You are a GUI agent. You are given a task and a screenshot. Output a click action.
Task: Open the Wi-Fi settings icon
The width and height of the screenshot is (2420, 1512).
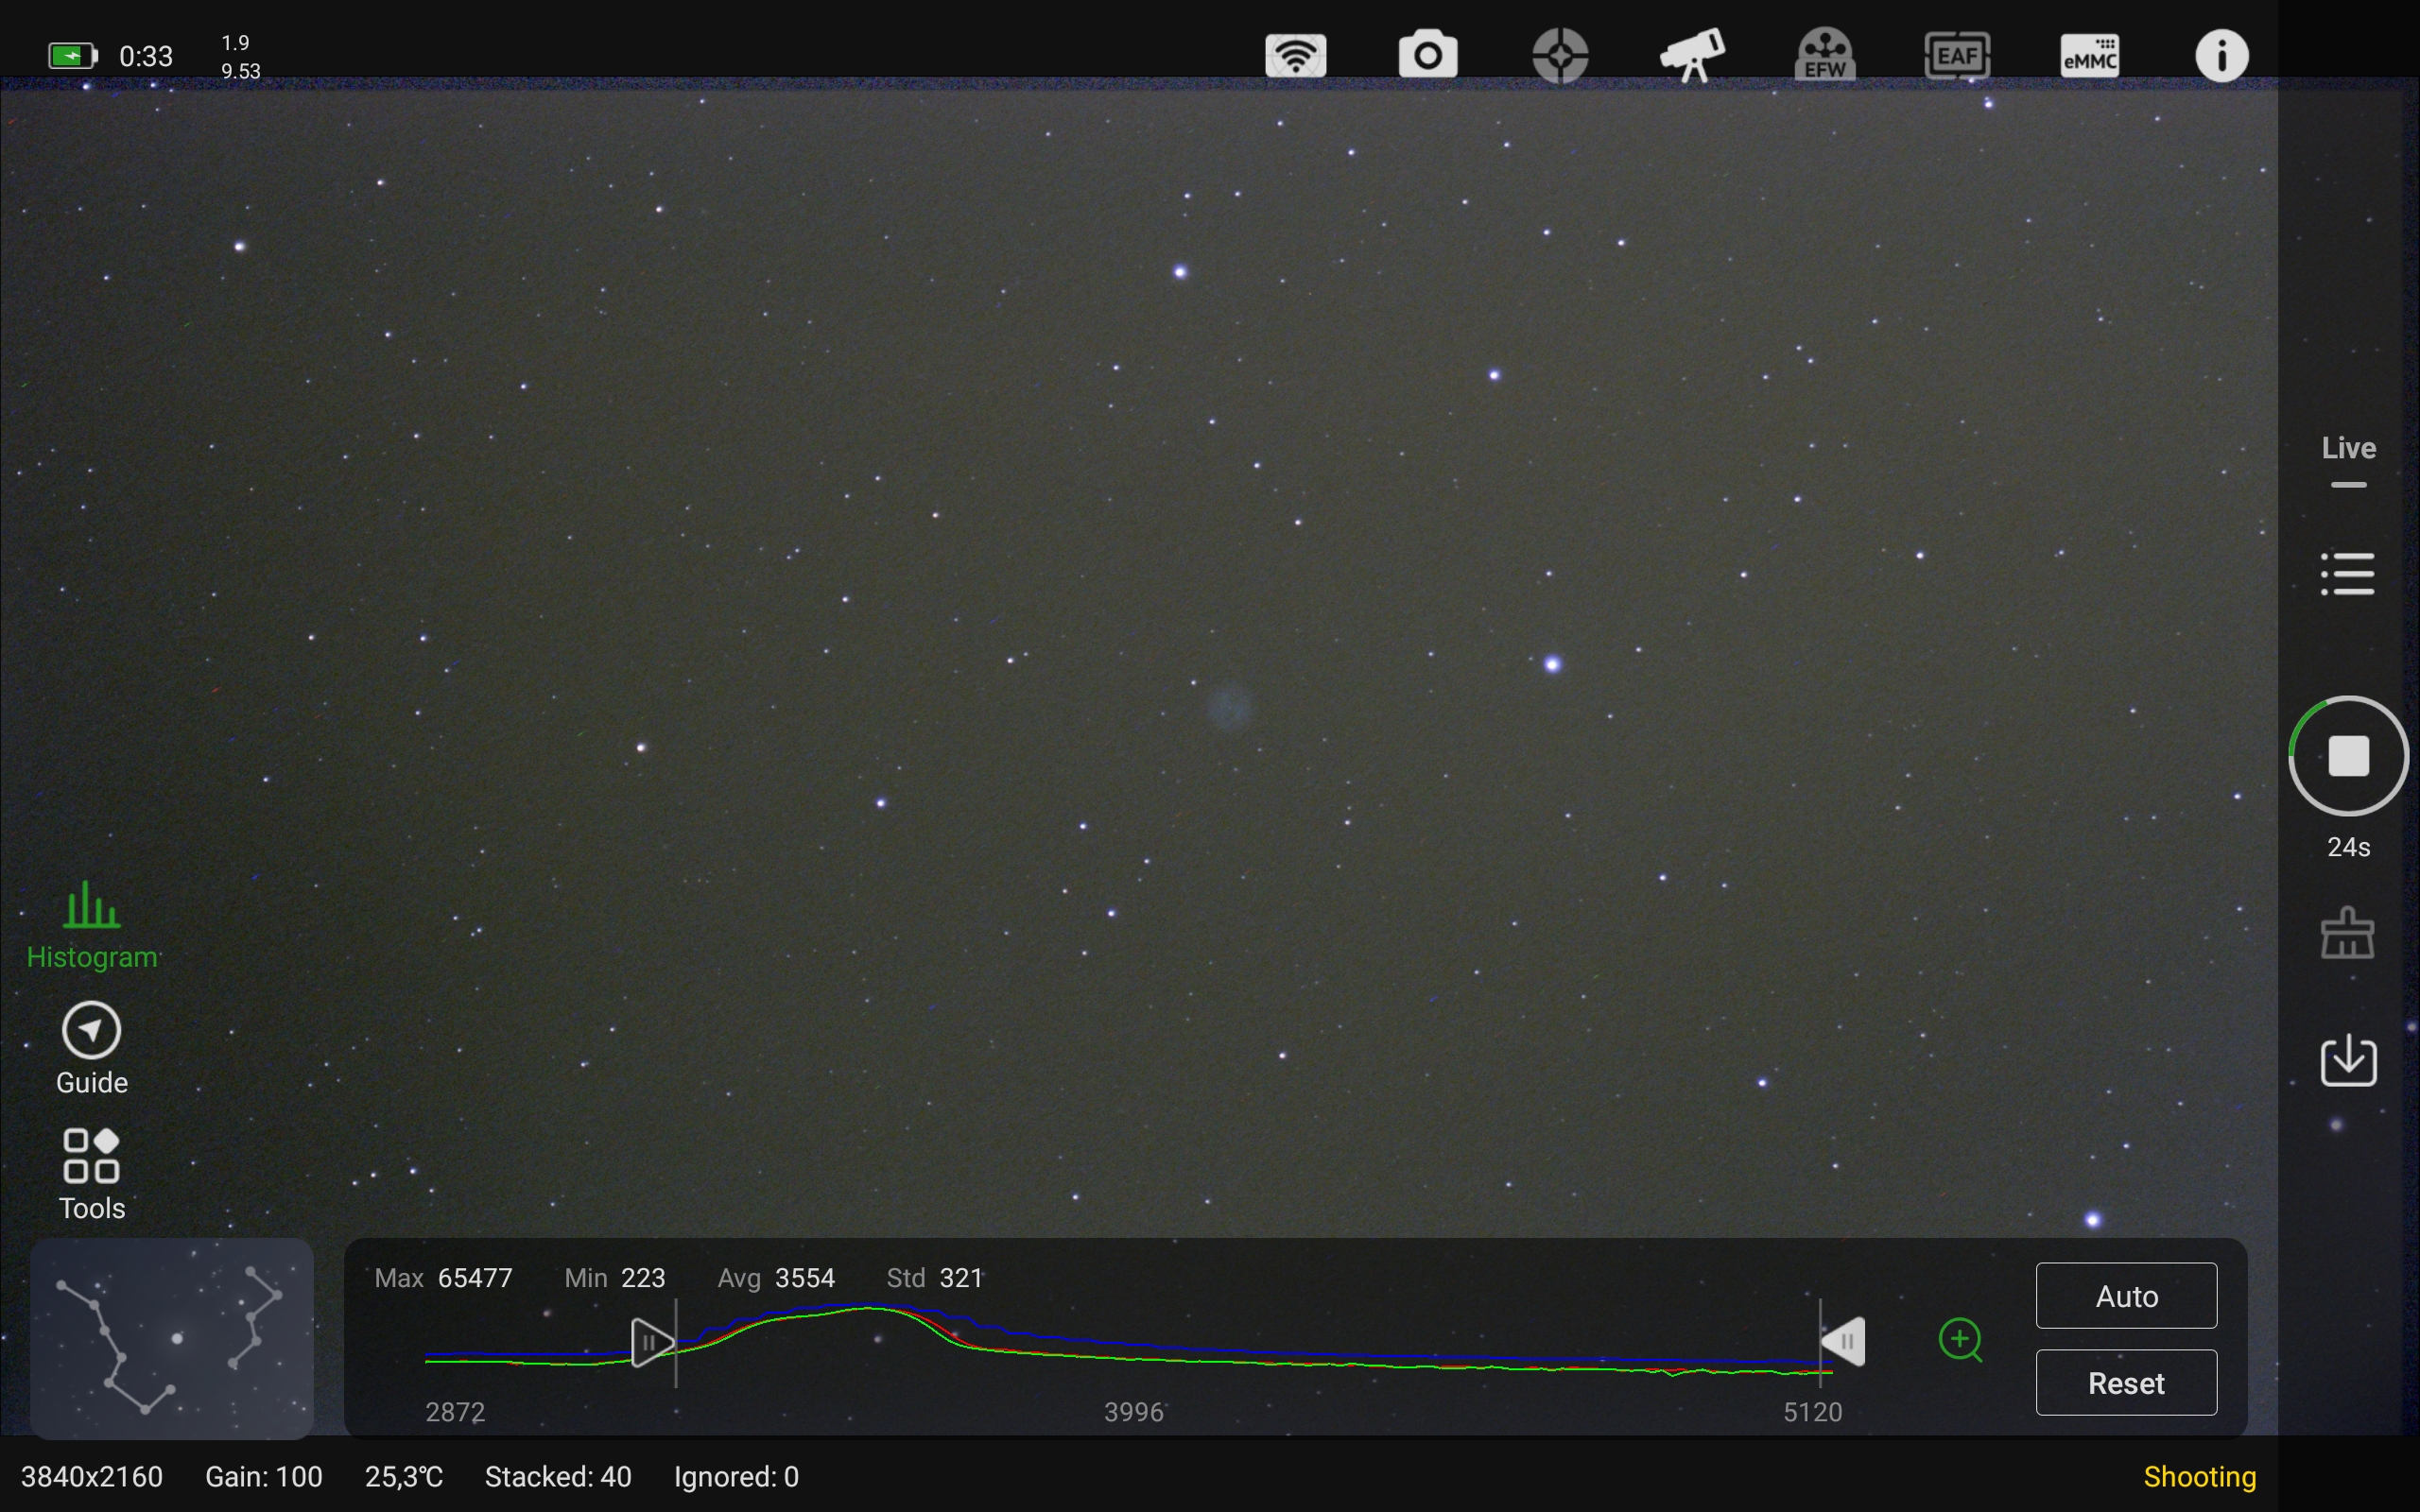(x=1295, y=55)
